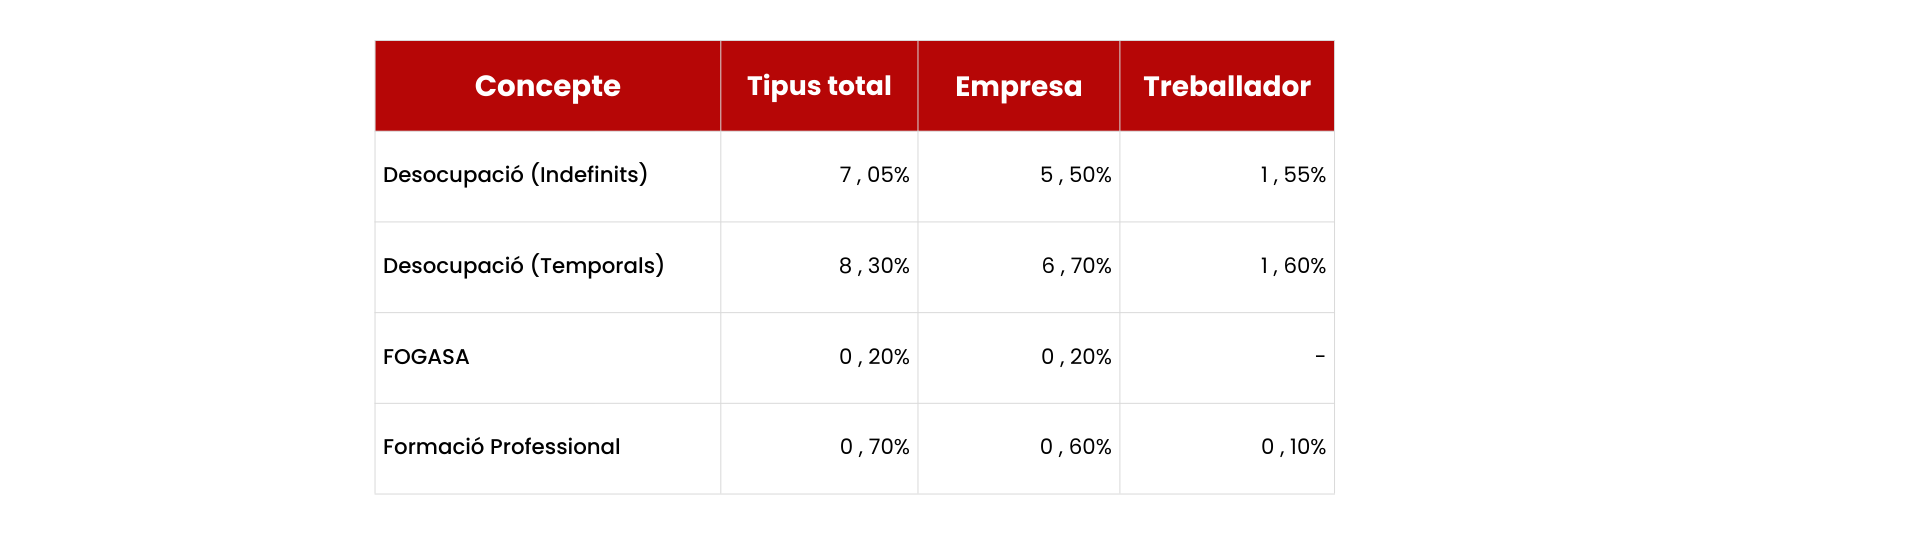
Task: Select the Empresa column header
Action: pos(1018,86)
